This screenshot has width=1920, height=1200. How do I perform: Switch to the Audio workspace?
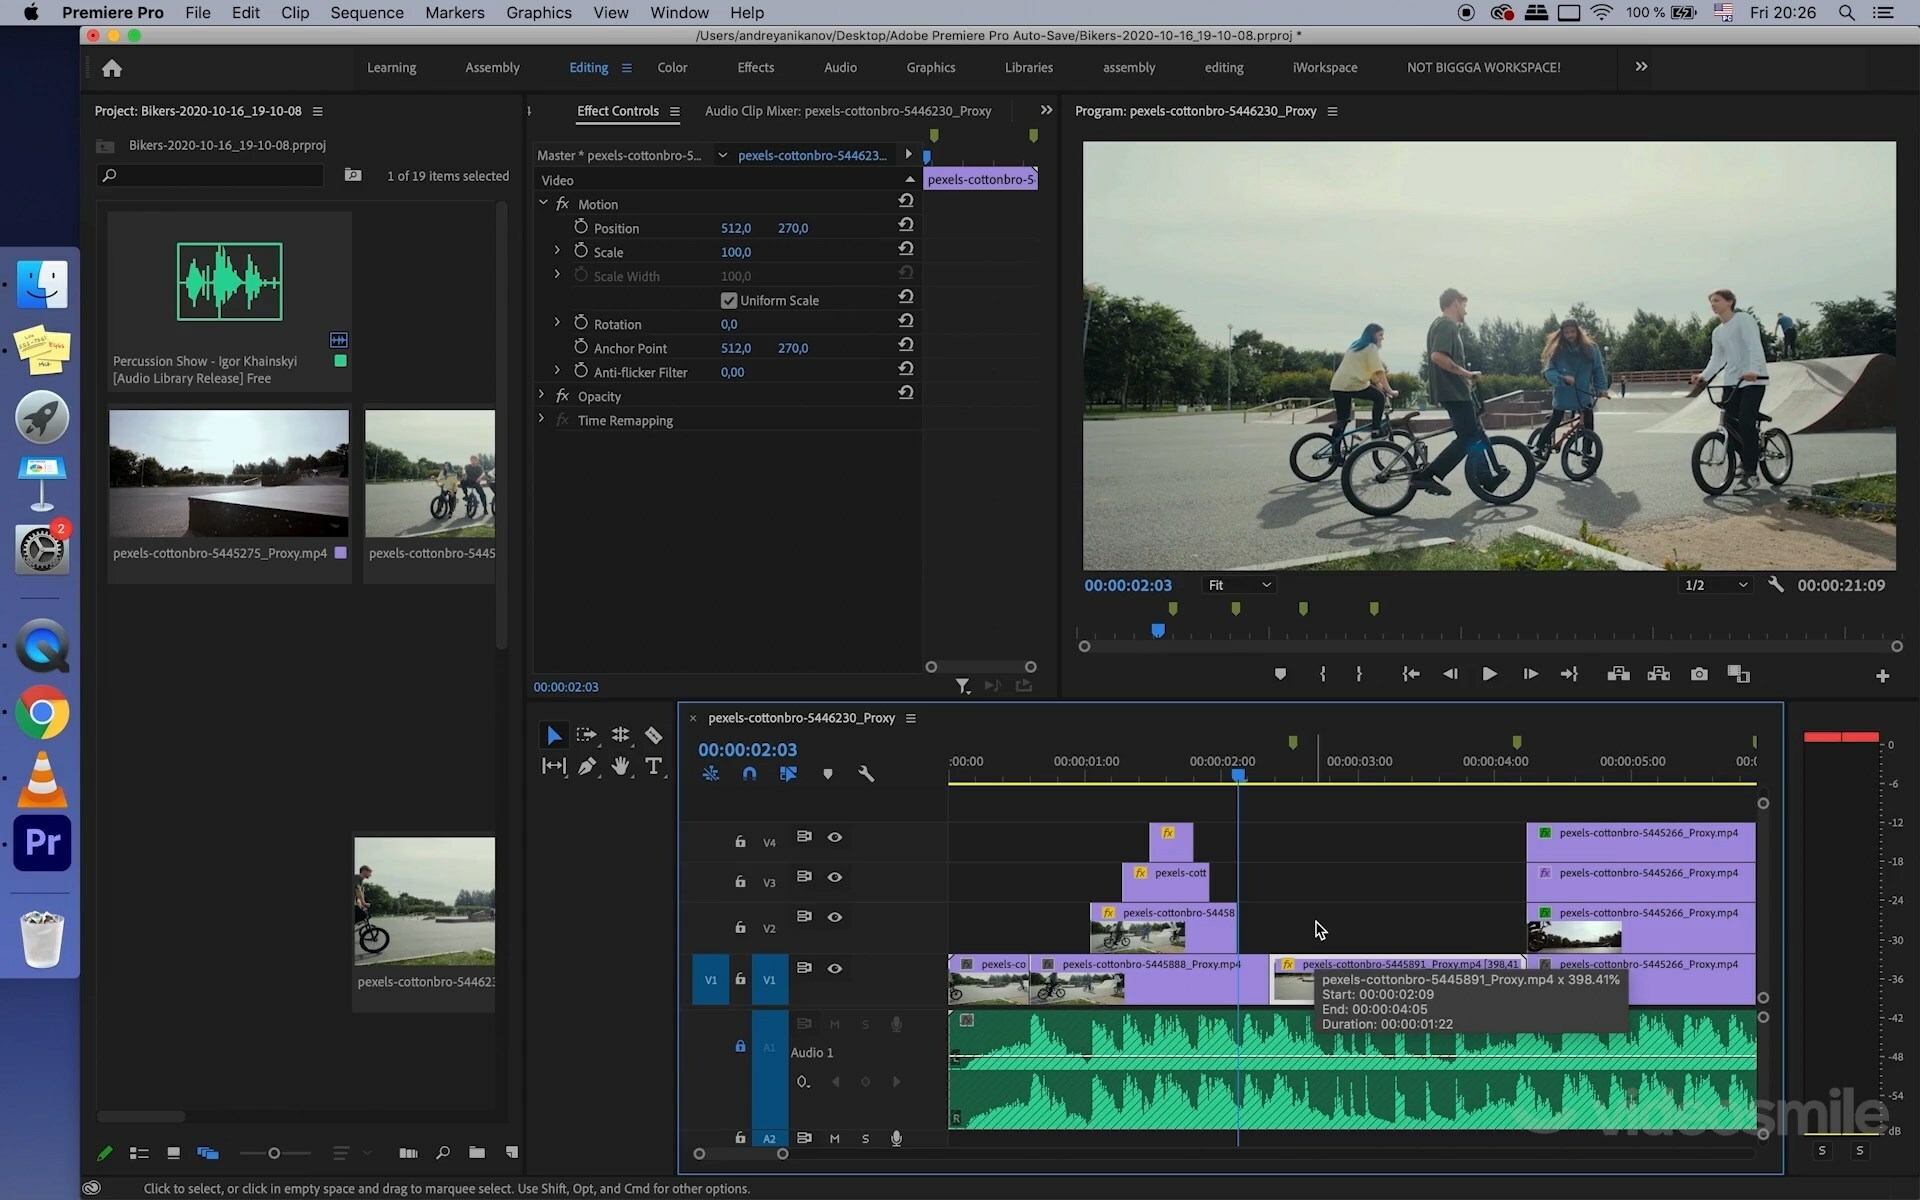coord(840,67)
